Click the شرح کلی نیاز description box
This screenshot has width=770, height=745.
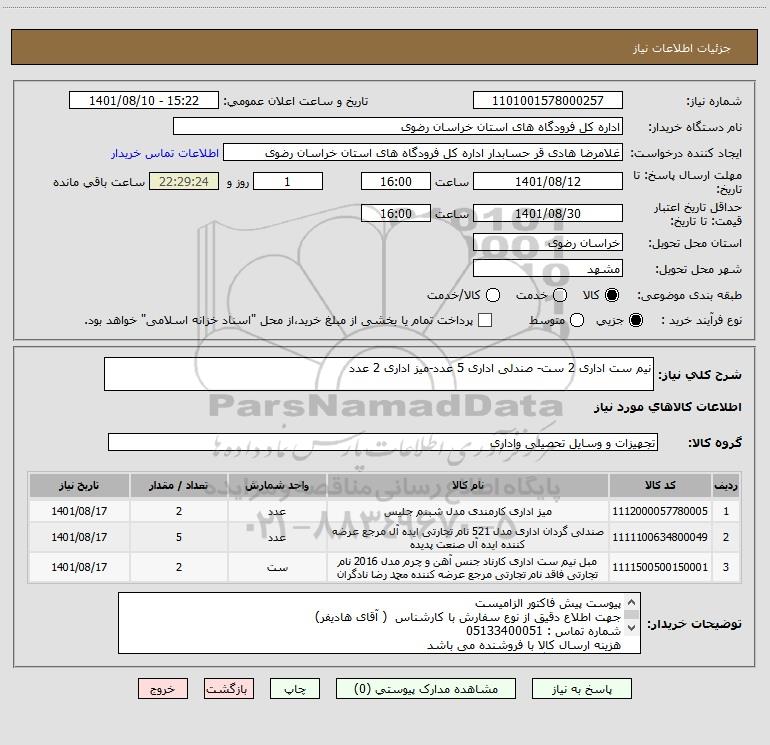[x=379, y=374]
